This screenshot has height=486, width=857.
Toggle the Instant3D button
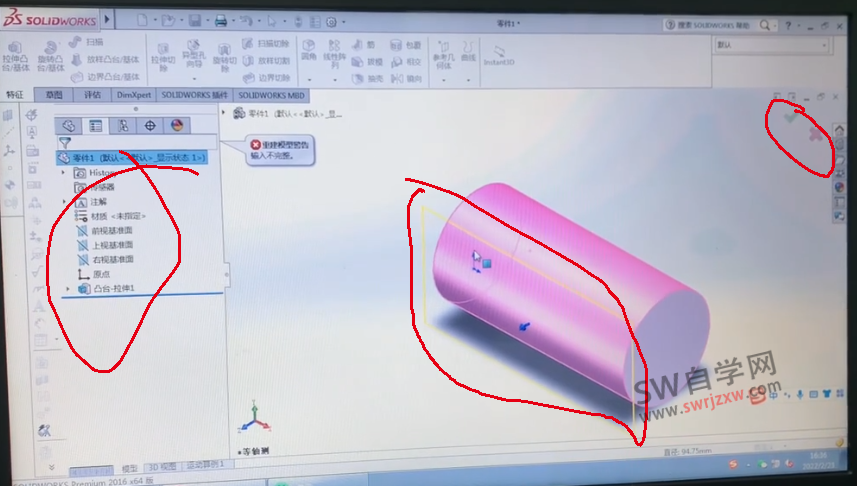click(x=499, y=55)
